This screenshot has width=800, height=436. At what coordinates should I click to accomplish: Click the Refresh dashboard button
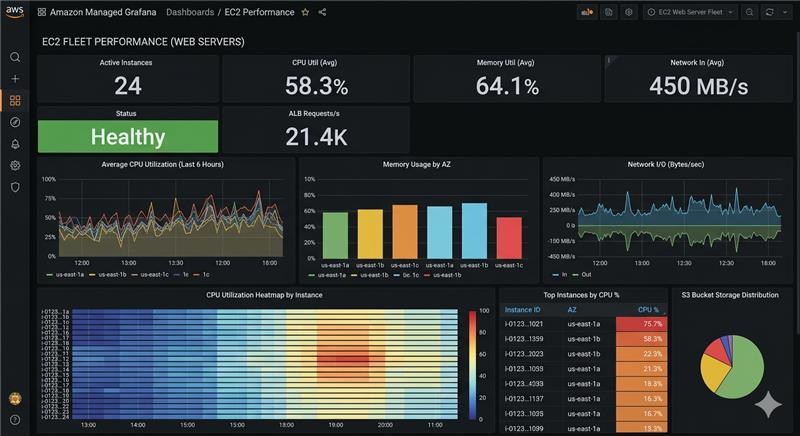[769, 12]
